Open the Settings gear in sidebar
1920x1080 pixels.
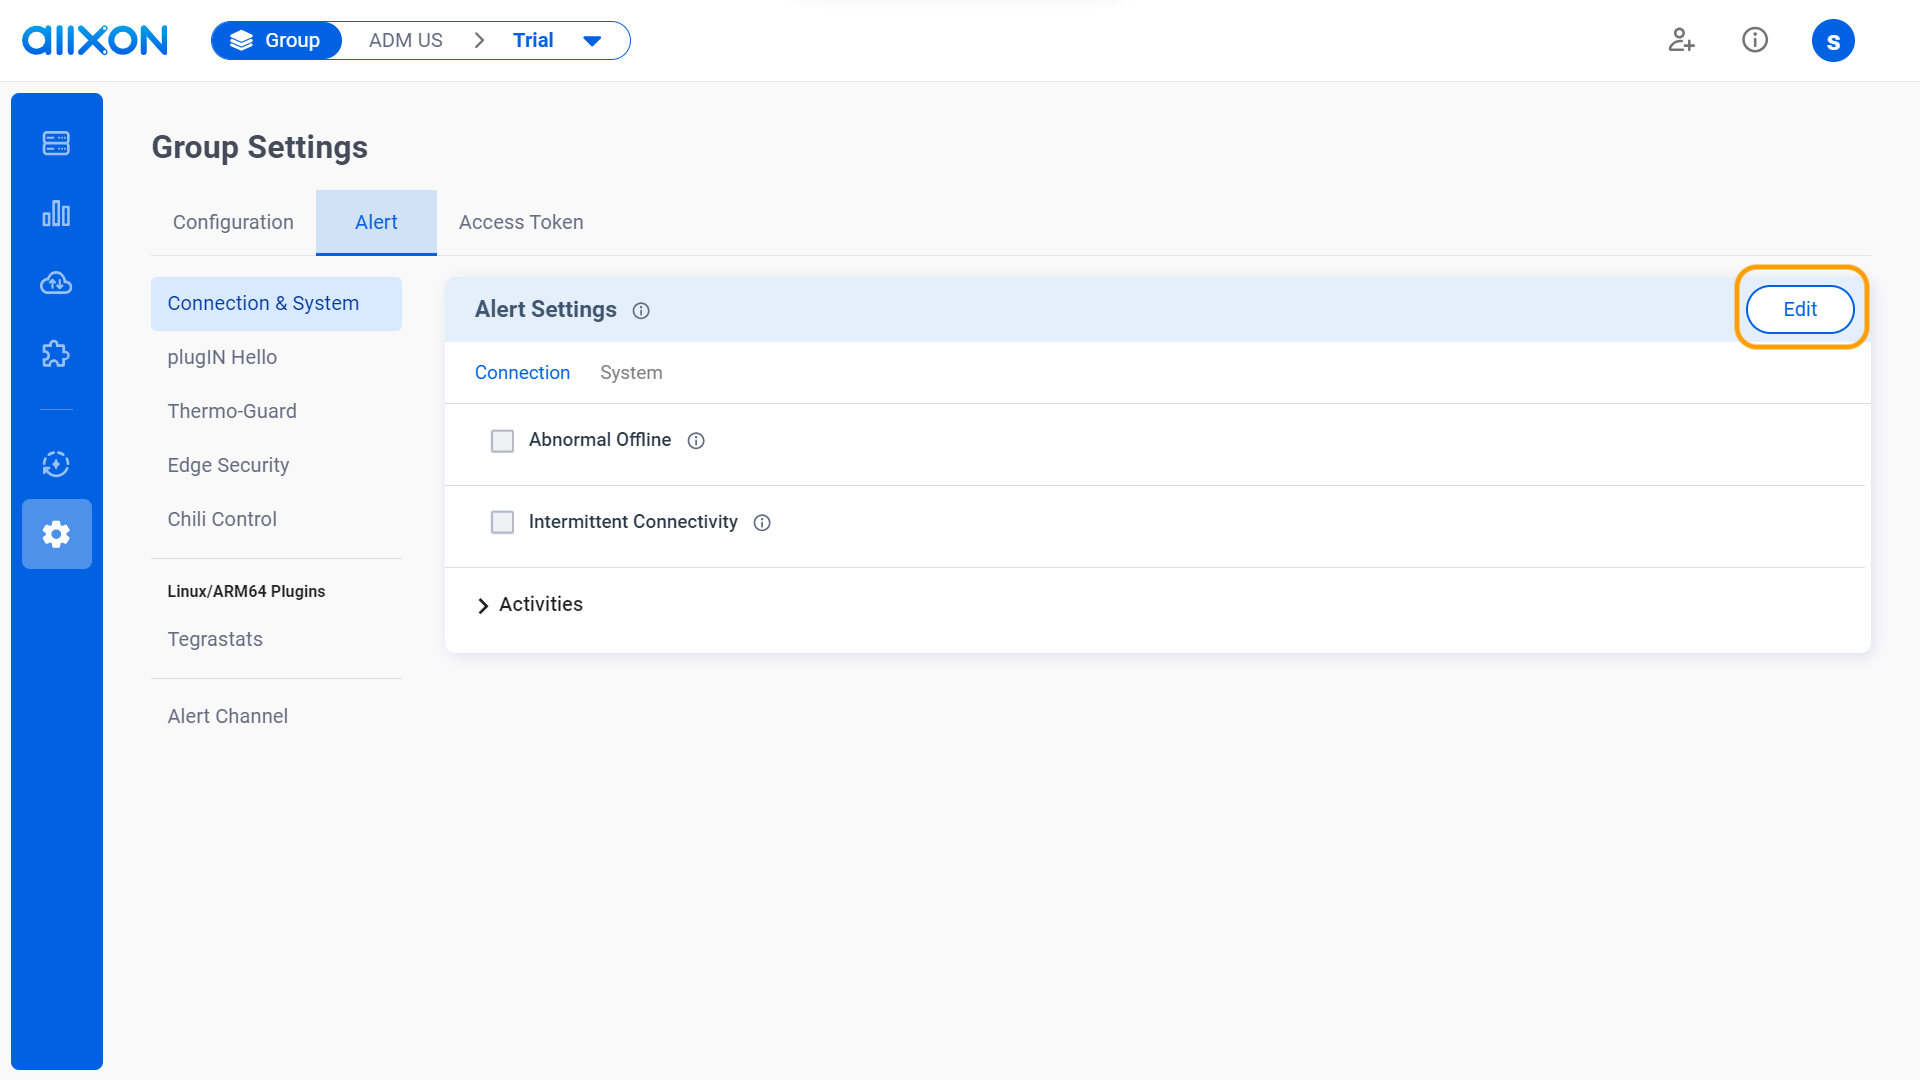click(56, 534)
